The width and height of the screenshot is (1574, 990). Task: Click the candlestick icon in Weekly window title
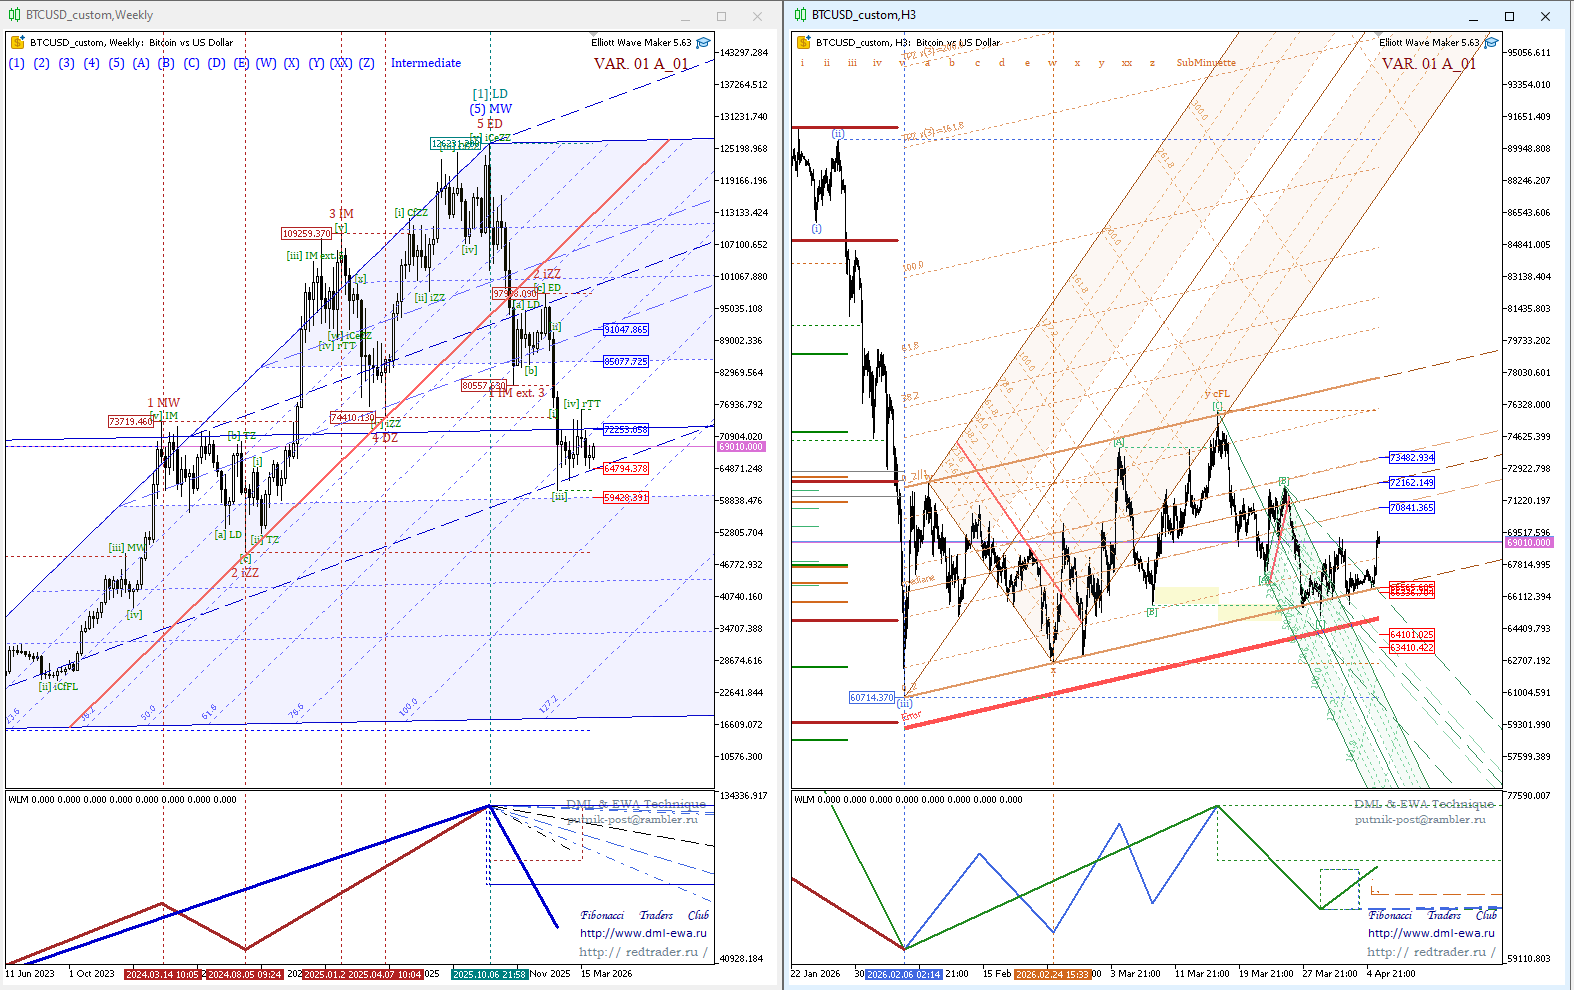[15, 15]
